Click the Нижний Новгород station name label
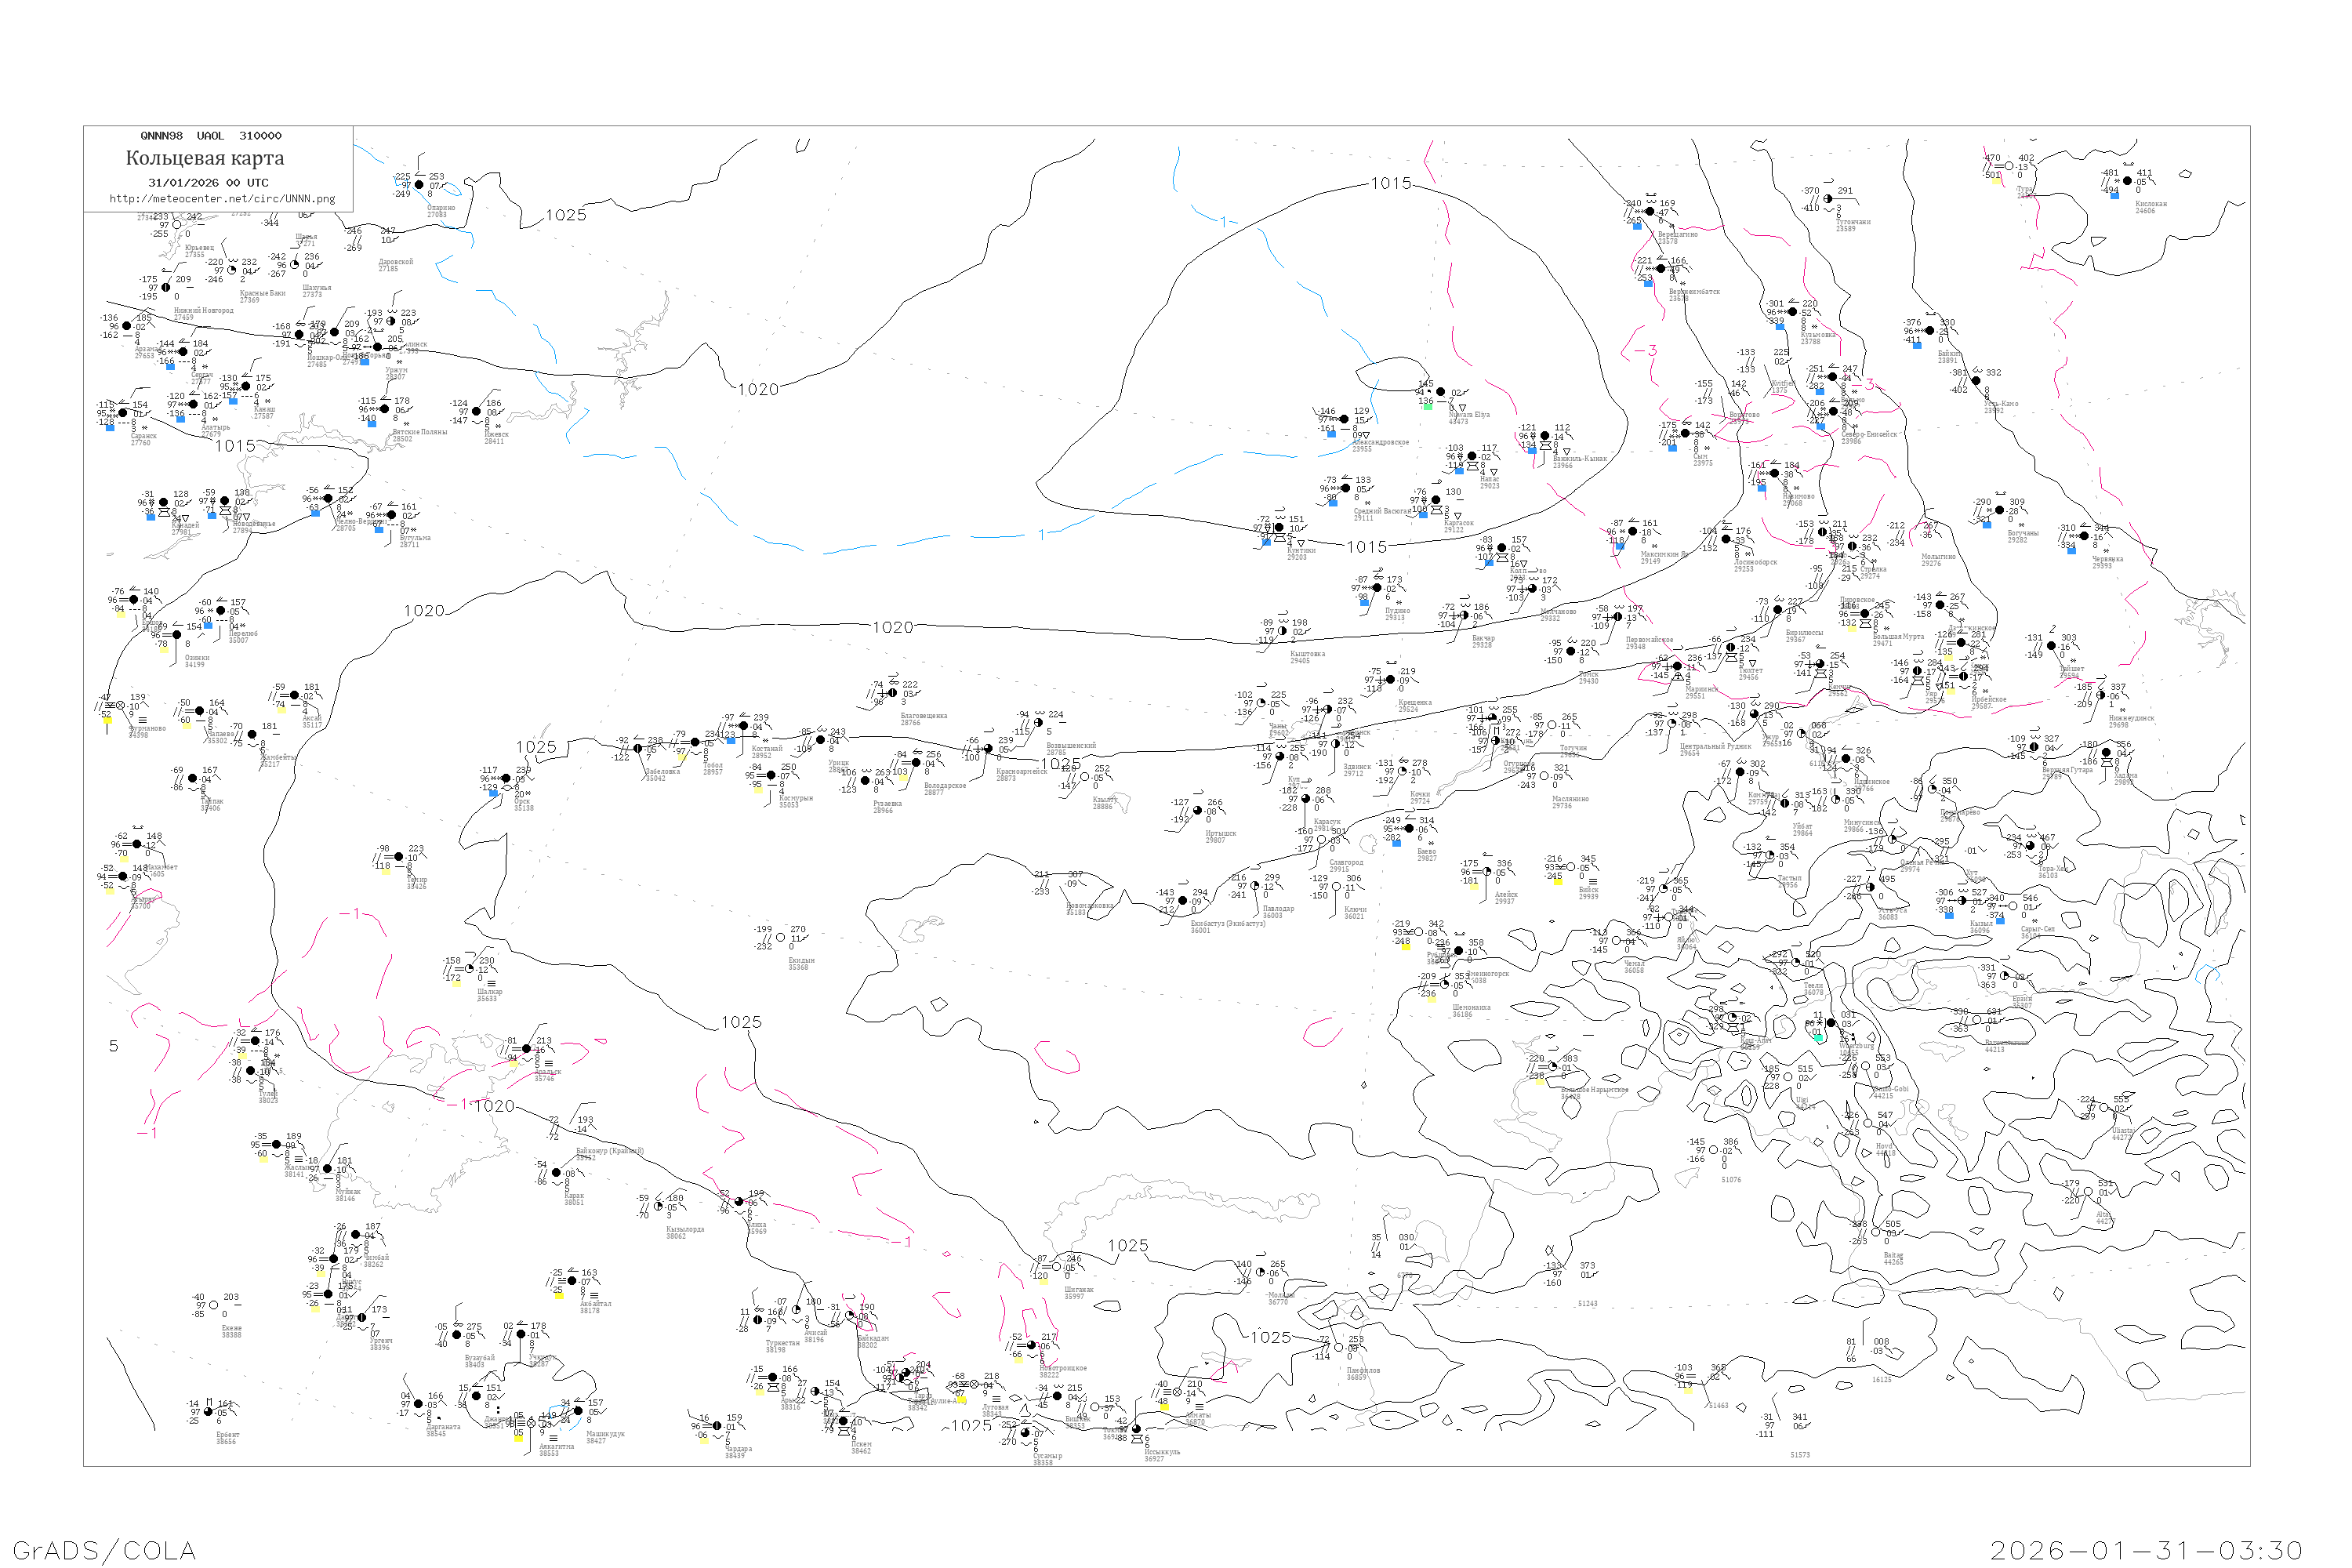The width and height of the screenshot is (2352, 1568). 203,310
